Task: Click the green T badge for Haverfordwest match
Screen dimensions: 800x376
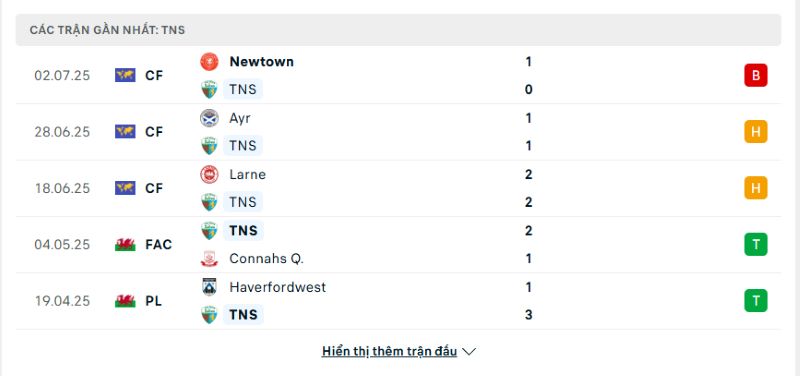Action: 756,301
